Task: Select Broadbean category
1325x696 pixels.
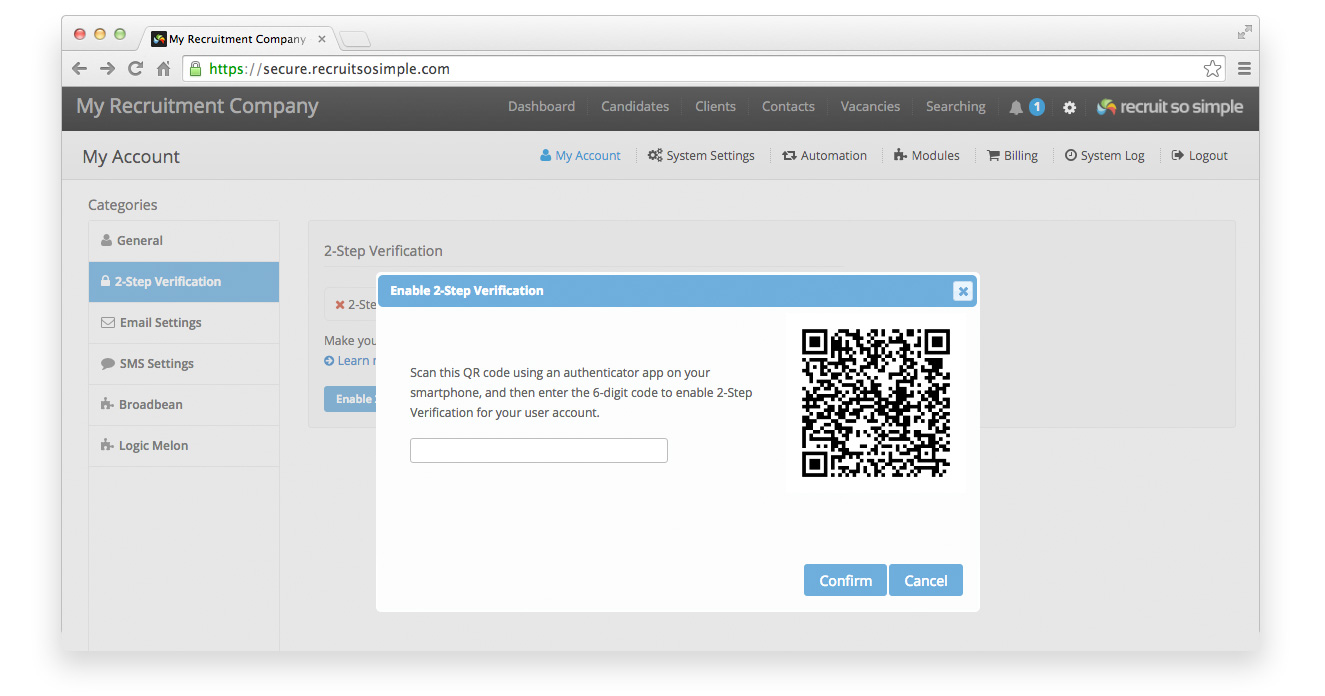Action: (x=184, y=405)
